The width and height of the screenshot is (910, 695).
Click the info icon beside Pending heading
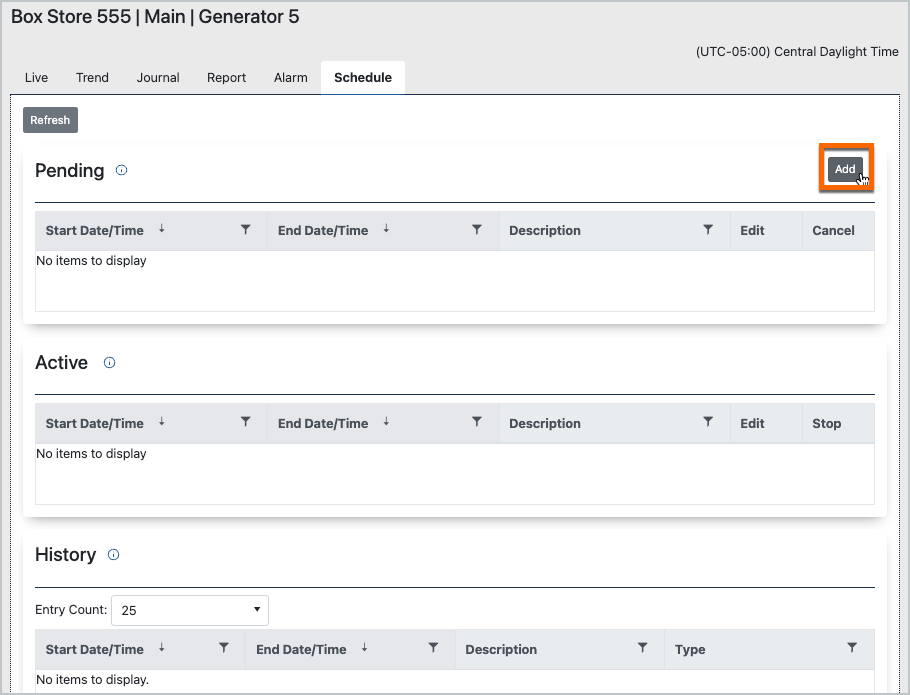pos(122,171)
